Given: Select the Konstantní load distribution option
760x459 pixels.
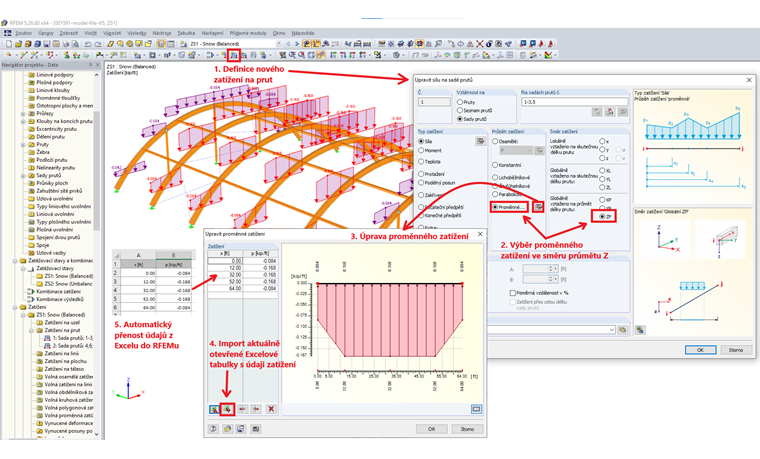Looking at the screenshot, I should coord(495,165).
